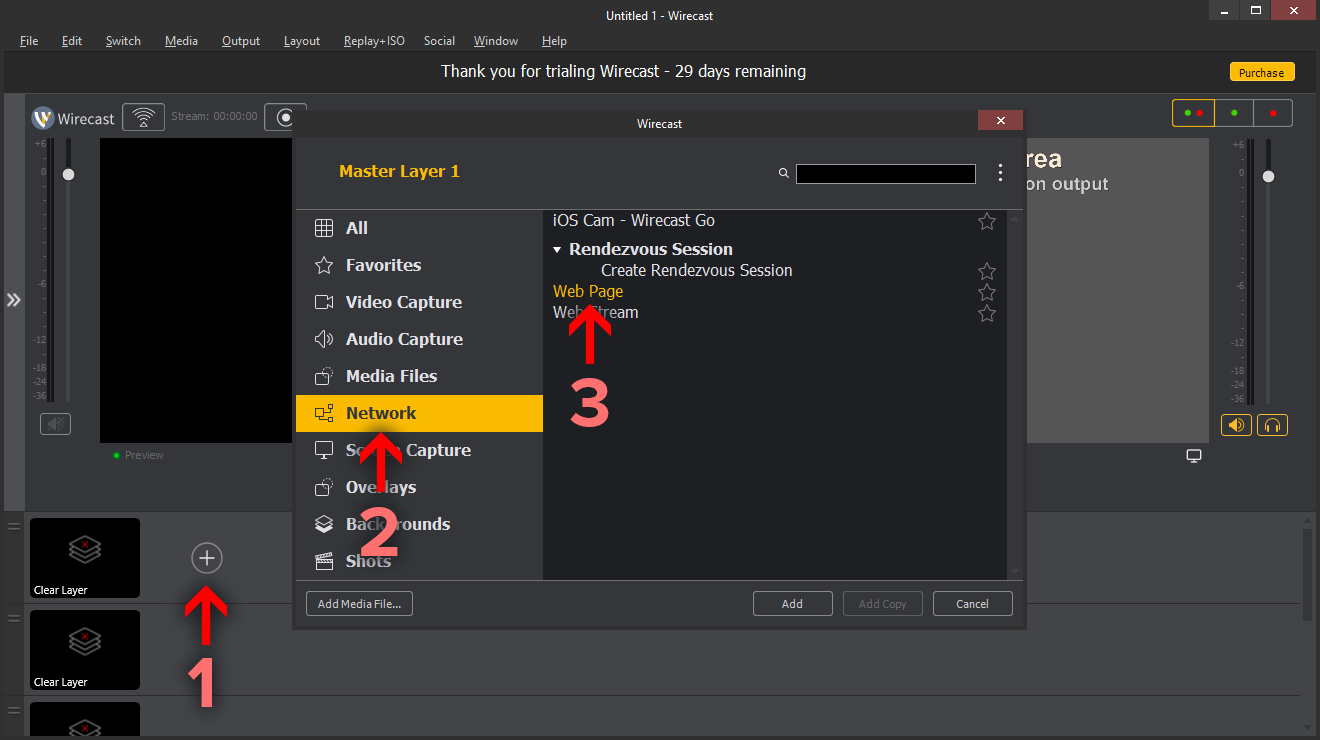Adjust the right output volume slider
This screenshot has height=740, width=1320.
coord(1268,176)
